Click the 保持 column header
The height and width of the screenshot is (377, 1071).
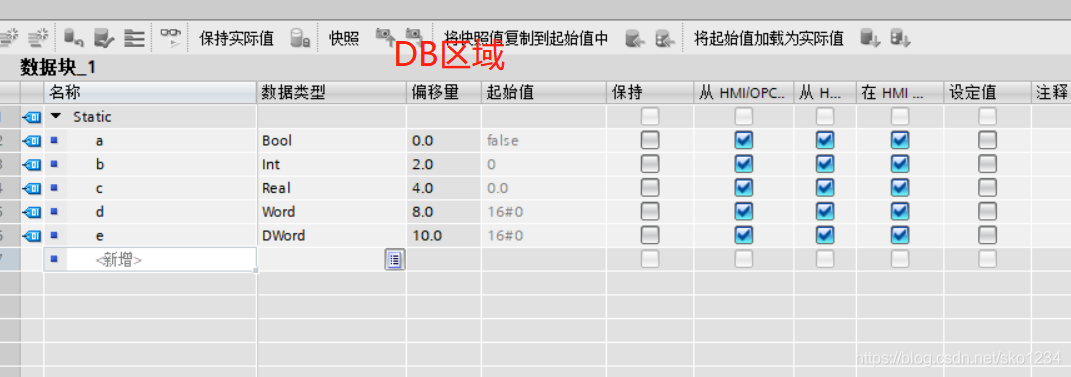[650, 93]
